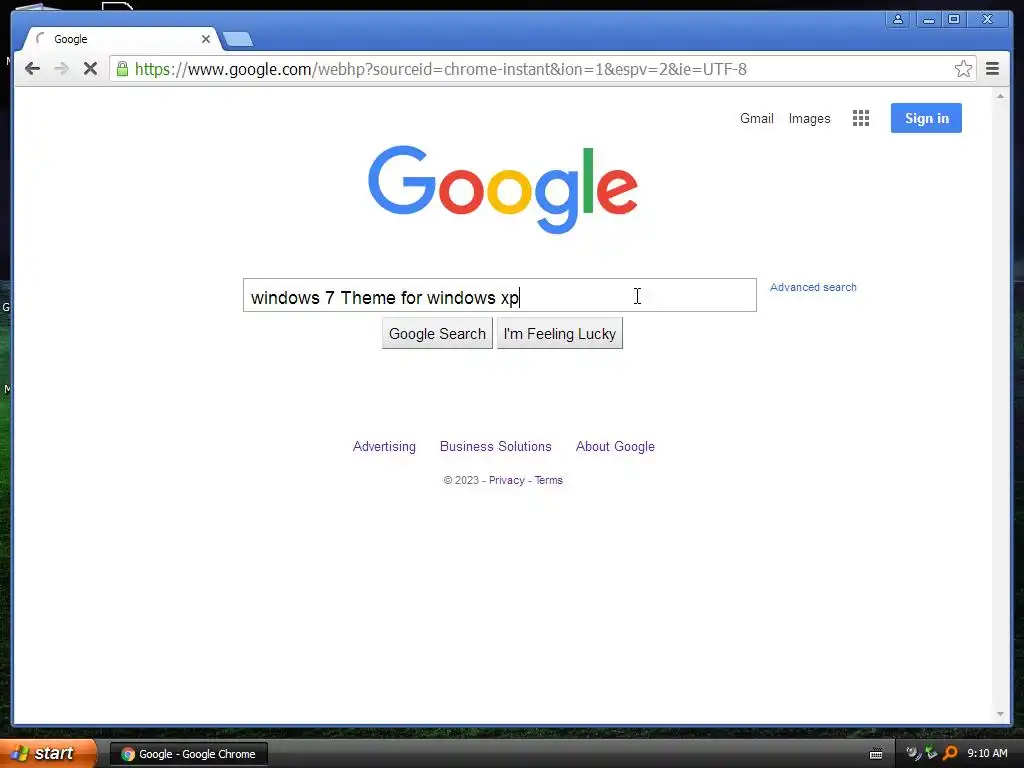Stop page loading with the X button
The width and height of the screenshot is (1024, 768).
pos(90,69)
